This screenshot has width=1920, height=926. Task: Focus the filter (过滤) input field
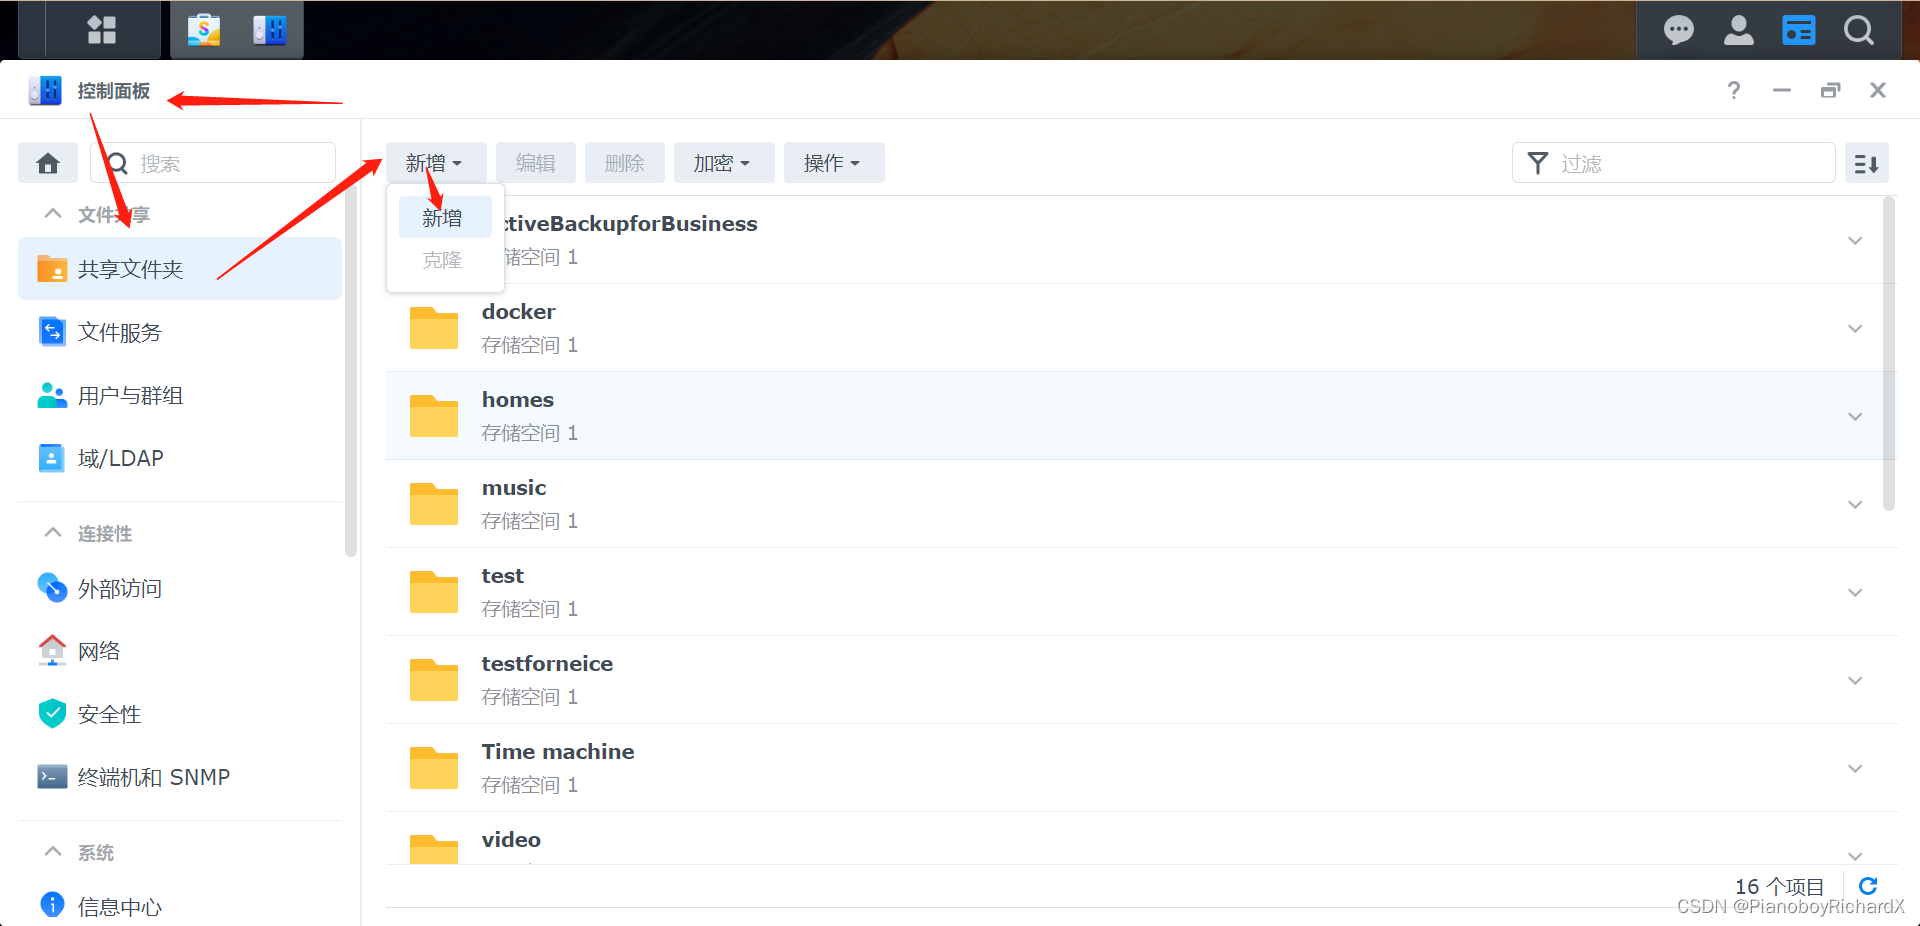pos(1673,163)
